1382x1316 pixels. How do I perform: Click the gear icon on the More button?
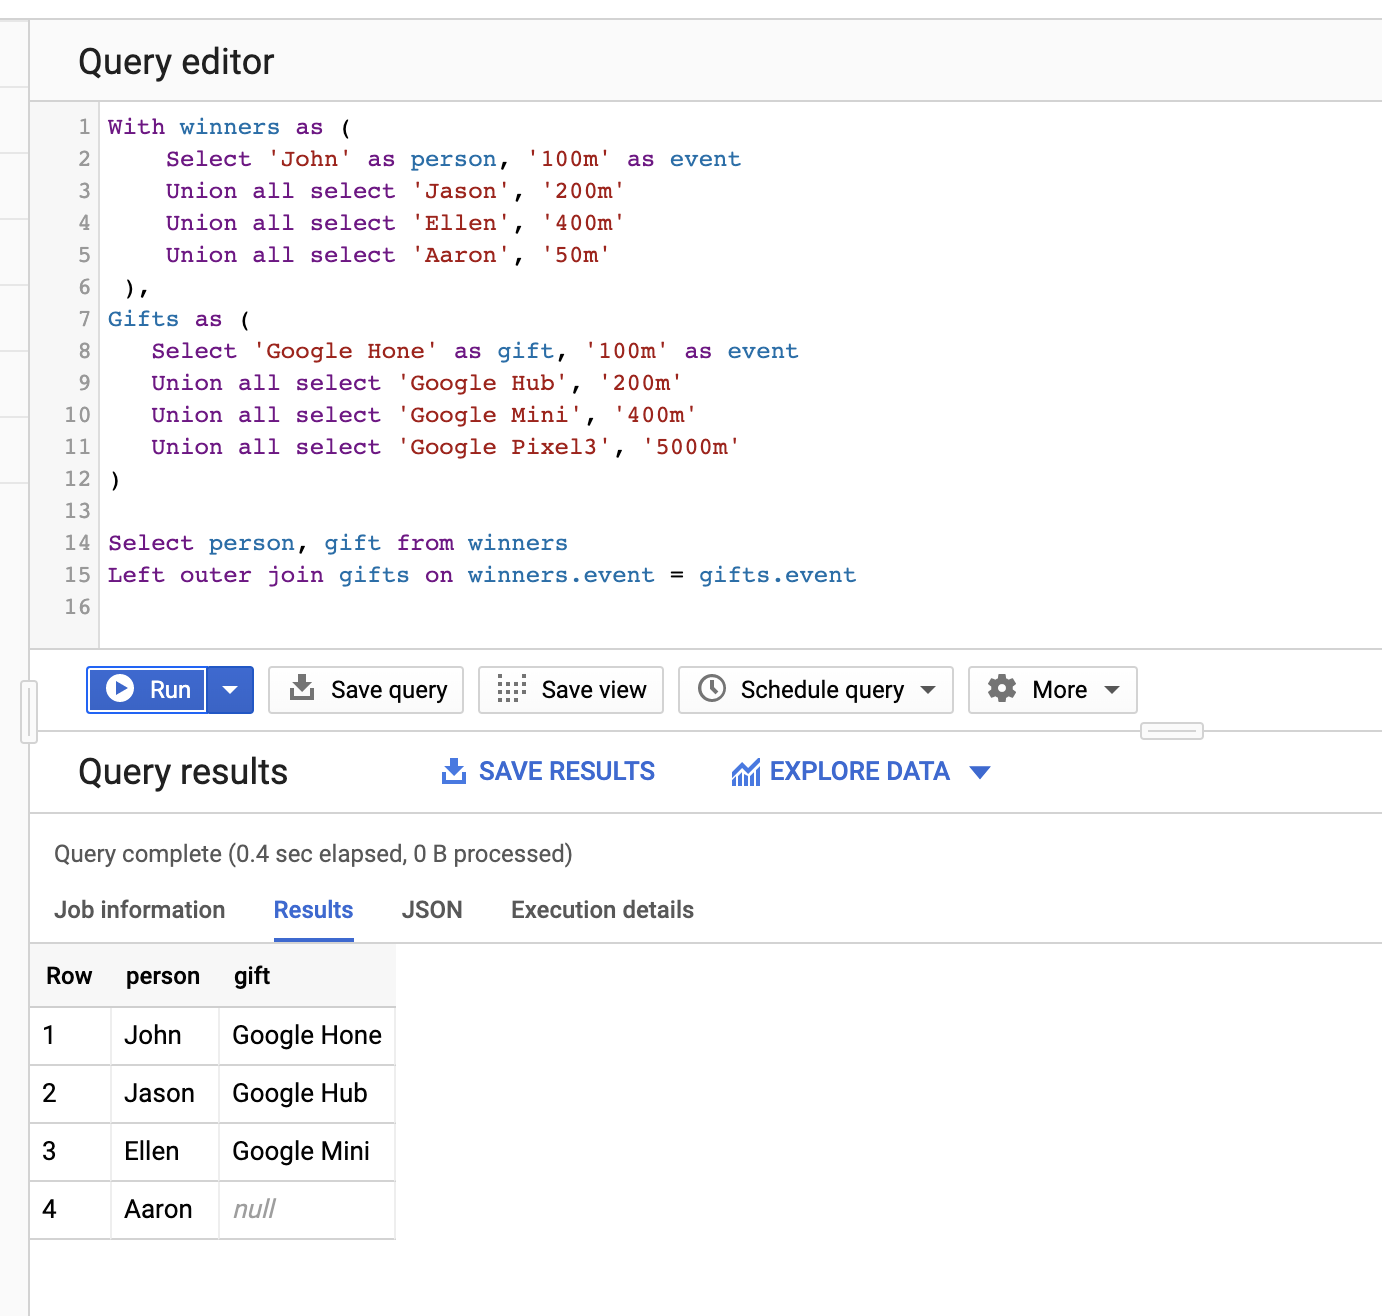(x=1002, y=689)
